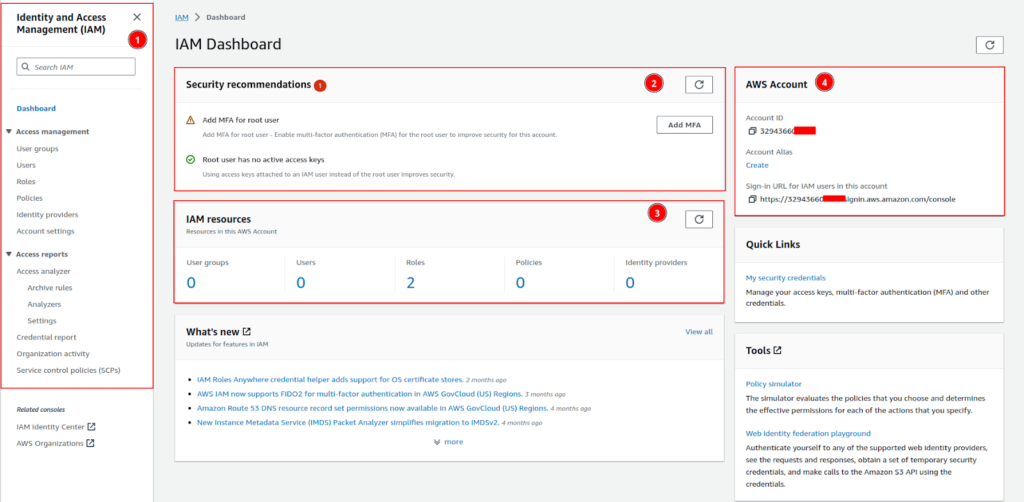This screenshot has height=502, width=1024.
Task: Click the Identity providers count 0
Action: (630, 283)
